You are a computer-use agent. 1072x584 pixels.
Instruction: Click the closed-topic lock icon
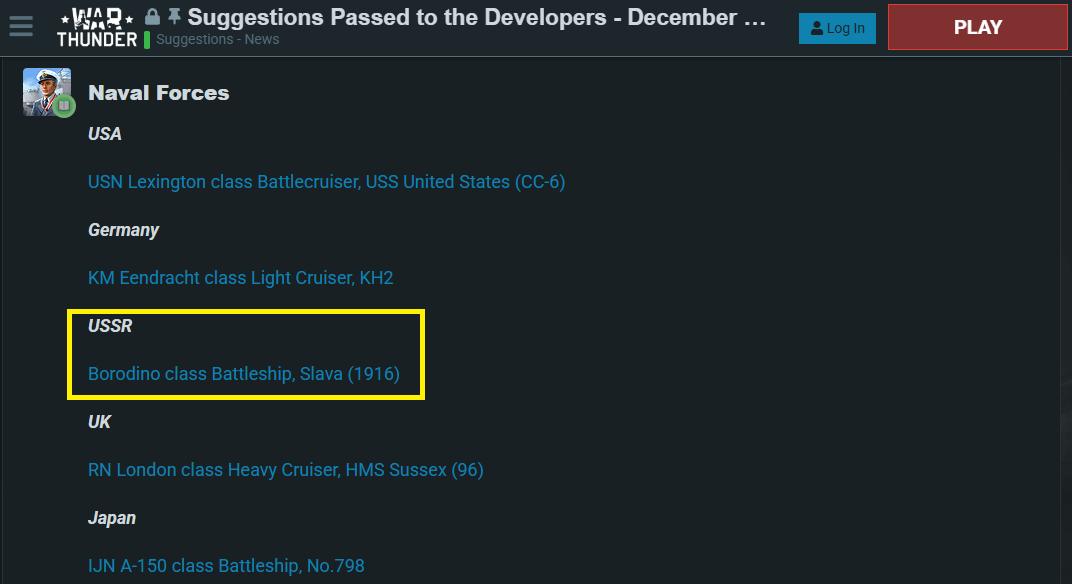(153, 17)
